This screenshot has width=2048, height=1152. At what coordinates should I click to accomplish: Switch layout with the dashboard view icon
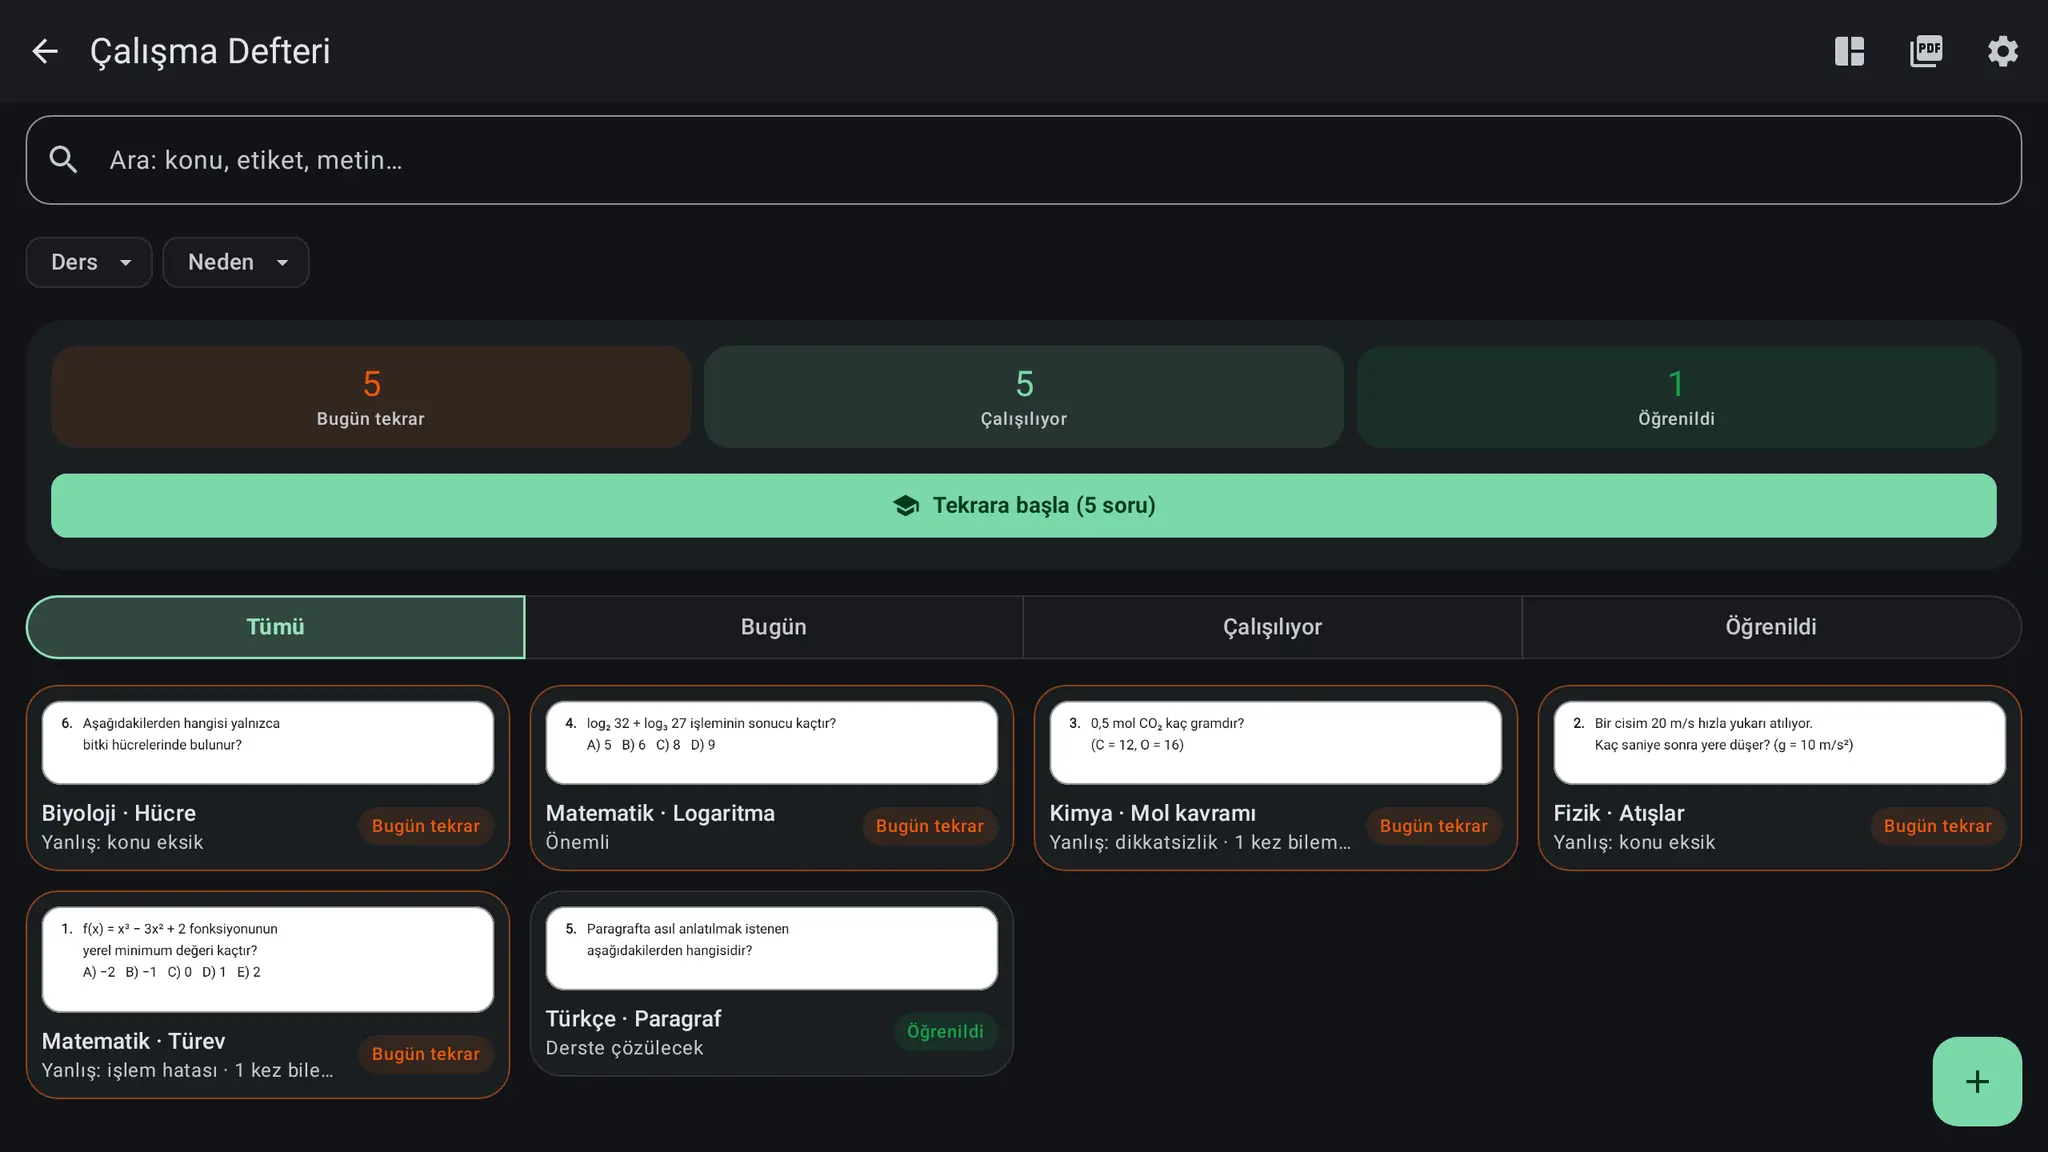(1849, 51)
